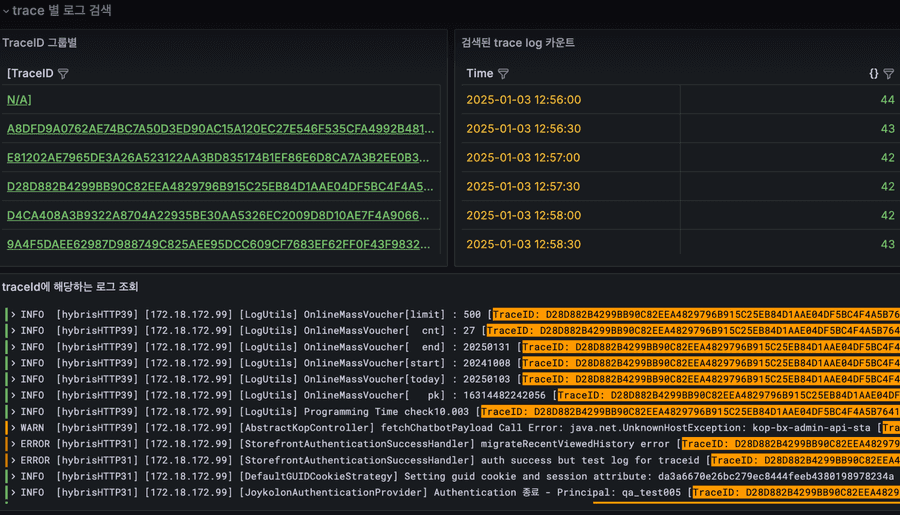Click highlighted TraceID in OnlineMassVoucher[limit] line
Screen dimensions: 900x515
point(696,315)
